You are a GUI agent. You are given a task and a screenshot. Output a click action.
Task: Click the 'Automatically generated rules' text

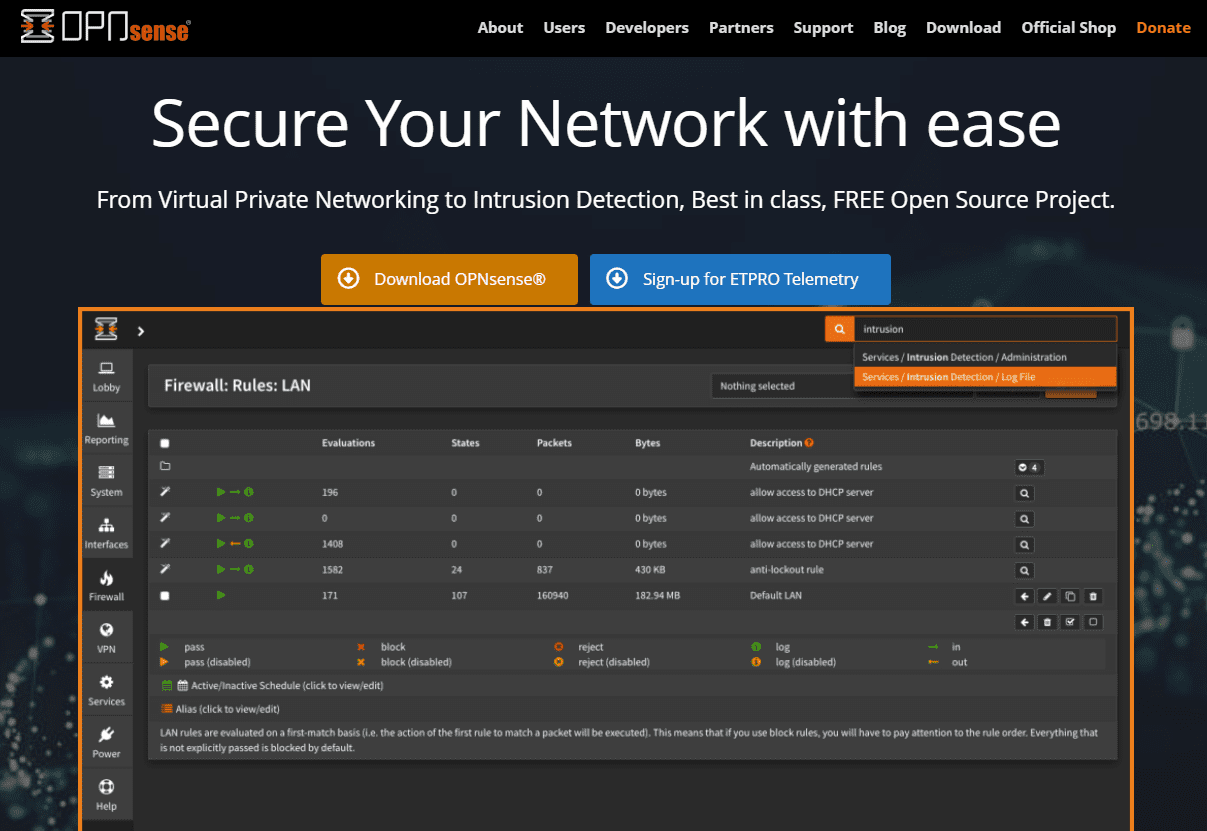click(816, 467)
